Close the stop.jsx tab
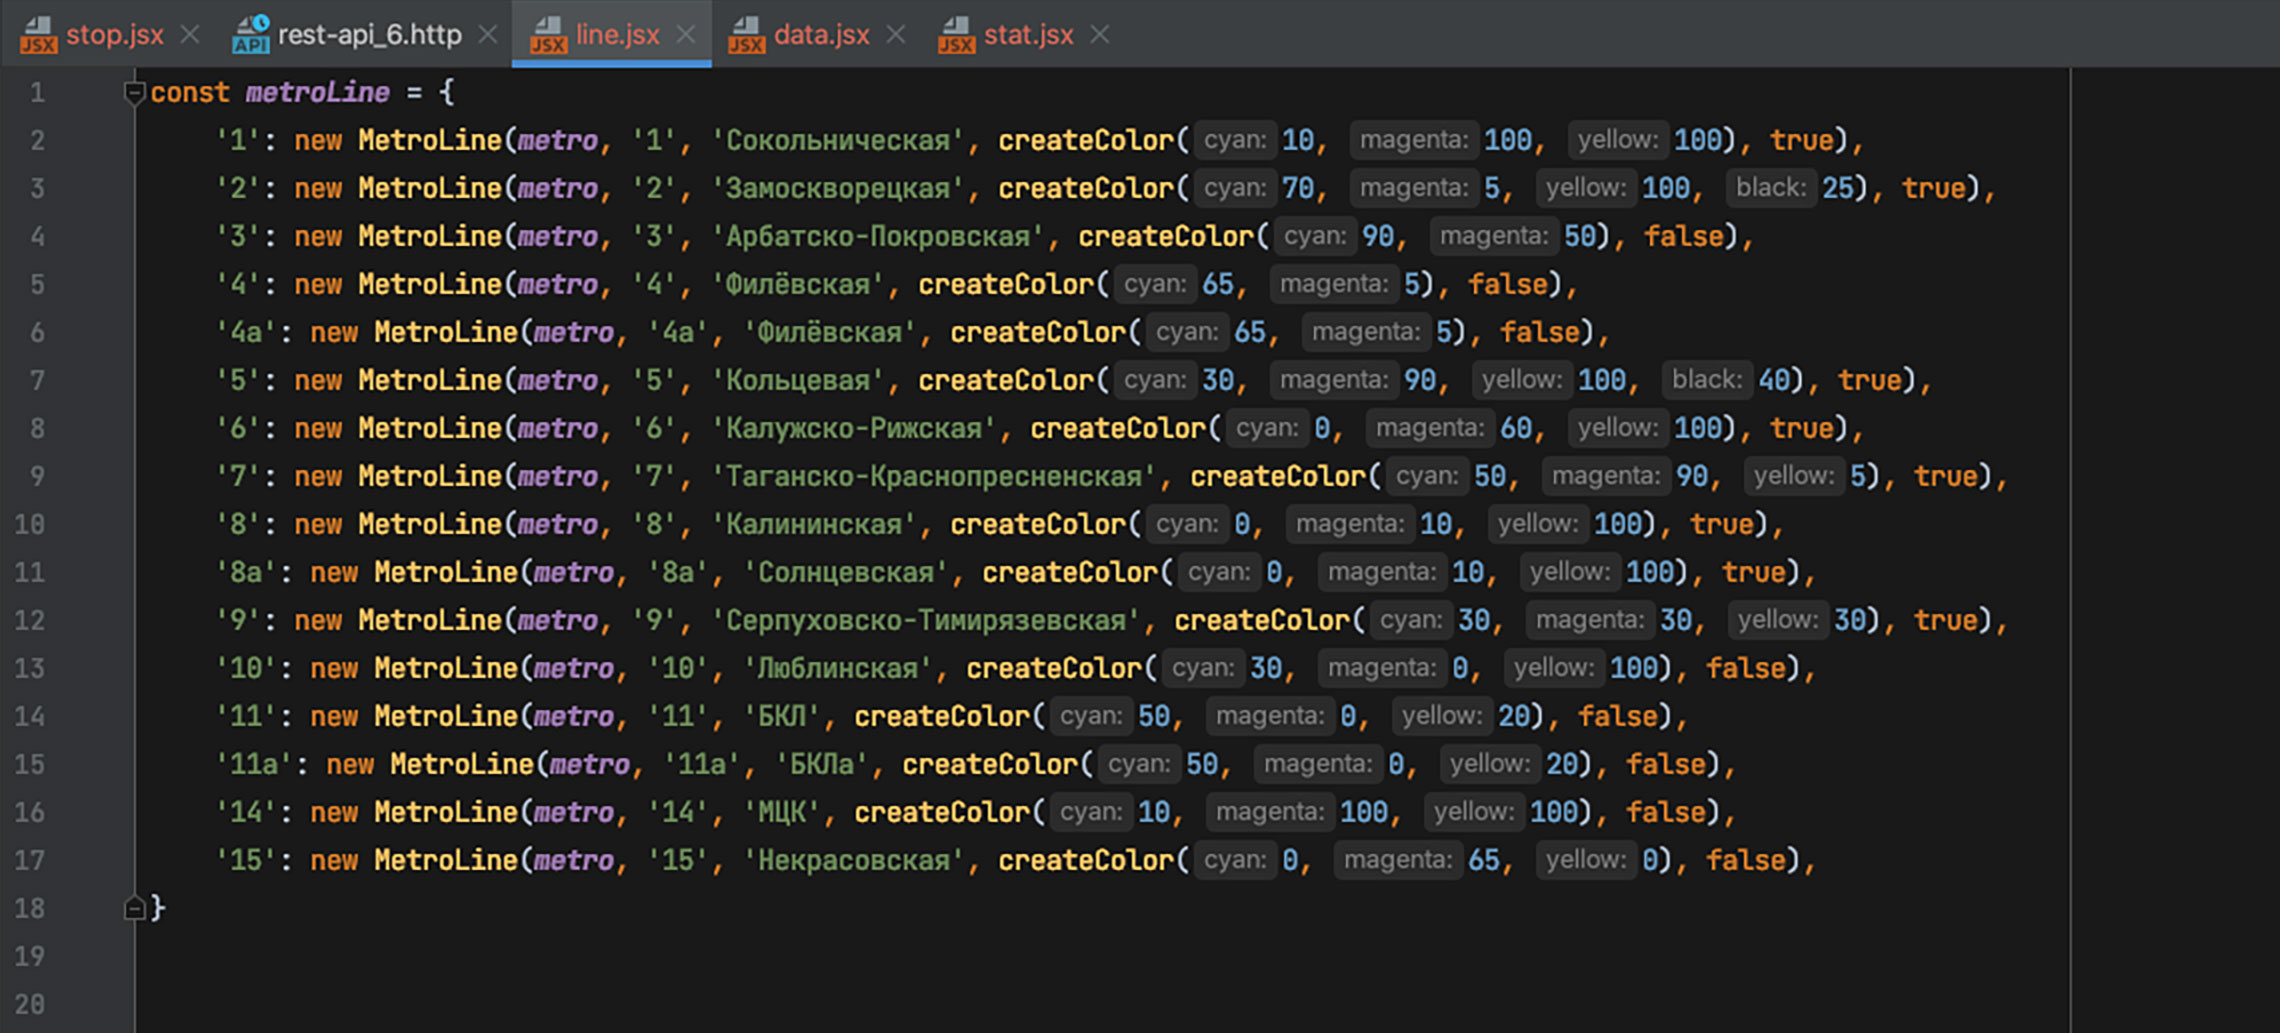 pos(190,35)
